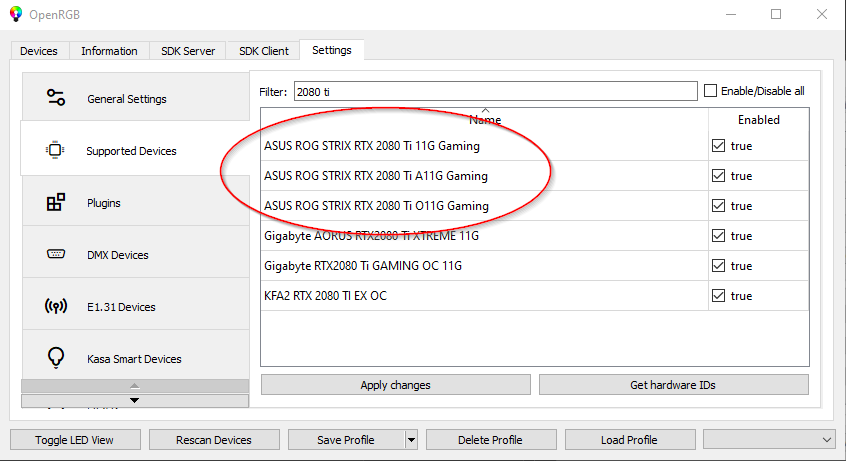
Task: Minimize the OpenRGB window
Action: tap(731, 14)
